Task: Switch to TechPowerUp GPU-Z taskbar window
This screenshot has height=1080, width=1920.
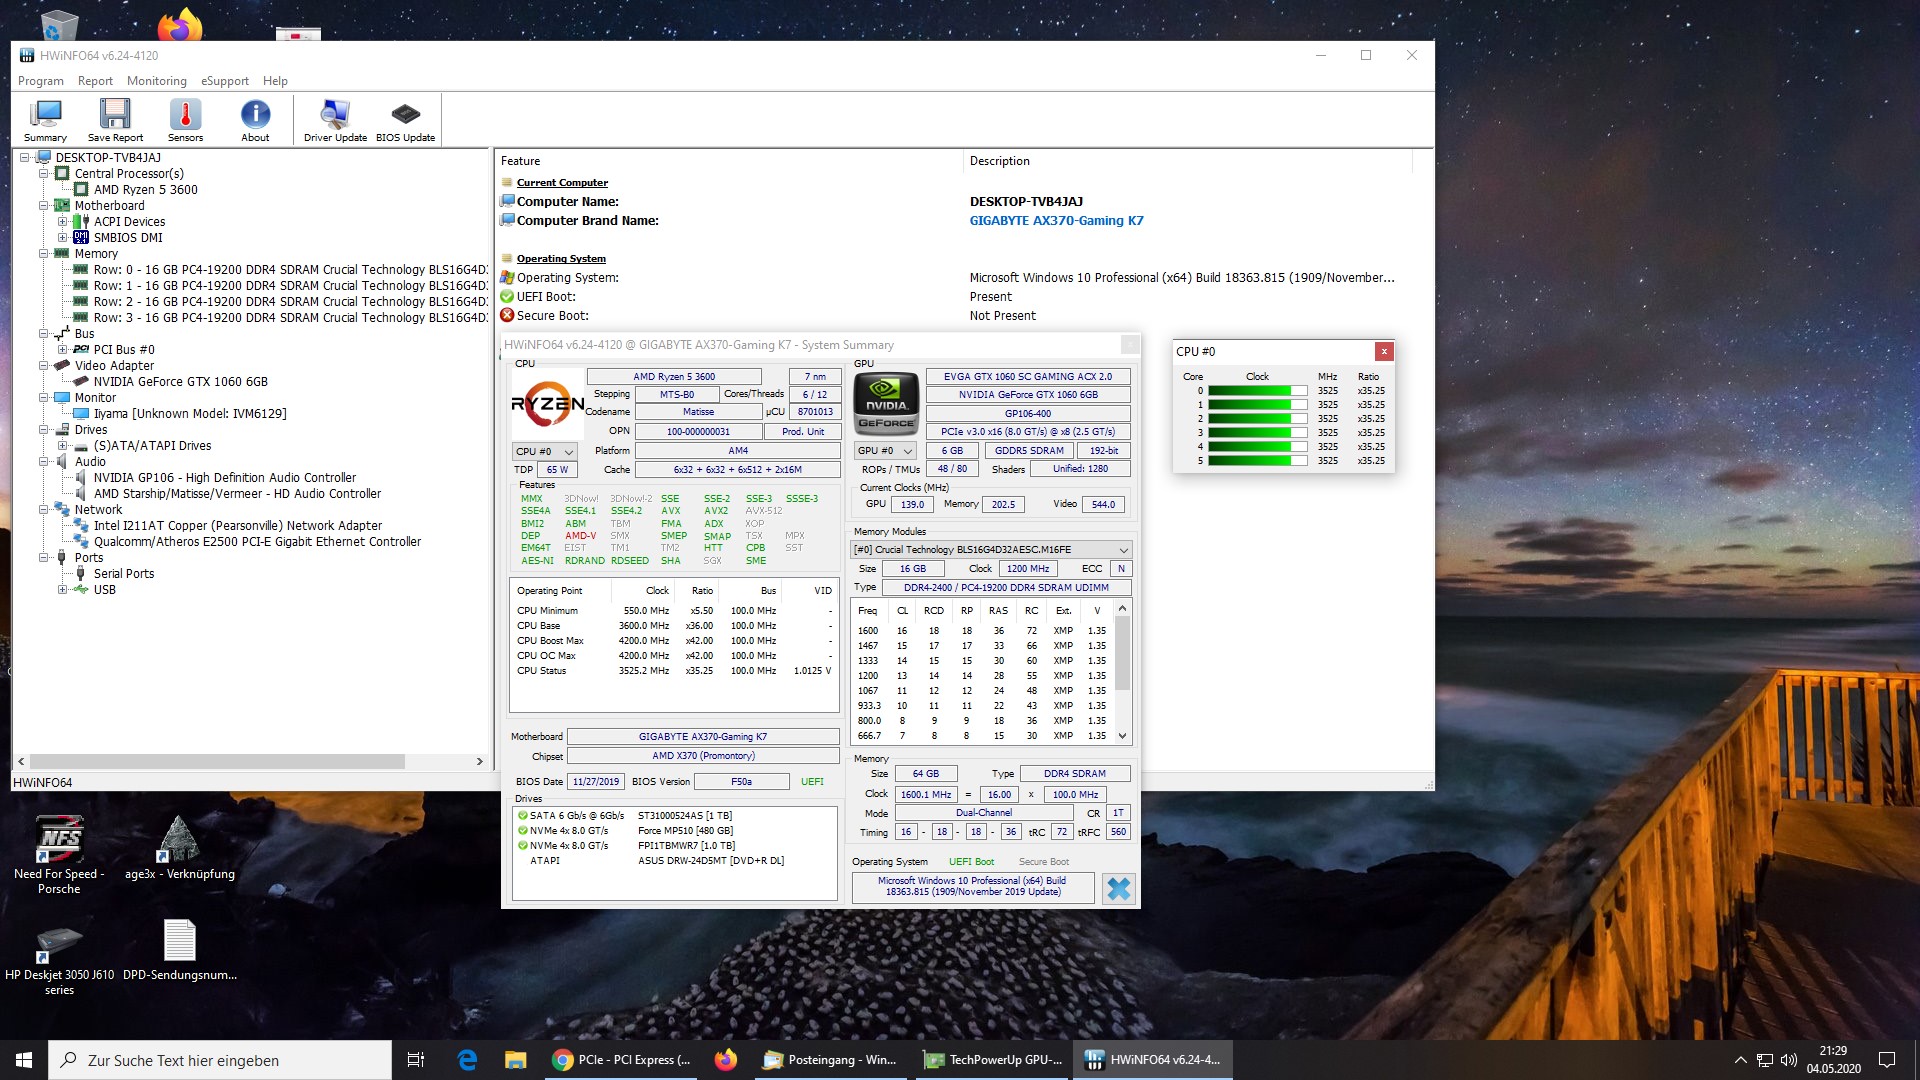Action: pos(992,1060)
